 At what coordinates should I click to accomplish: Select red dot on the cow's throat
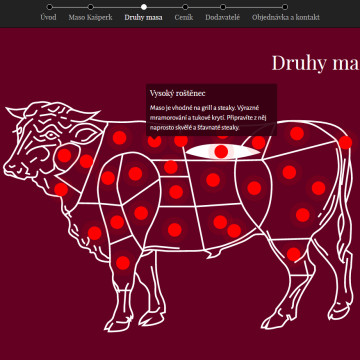point(61,190)
